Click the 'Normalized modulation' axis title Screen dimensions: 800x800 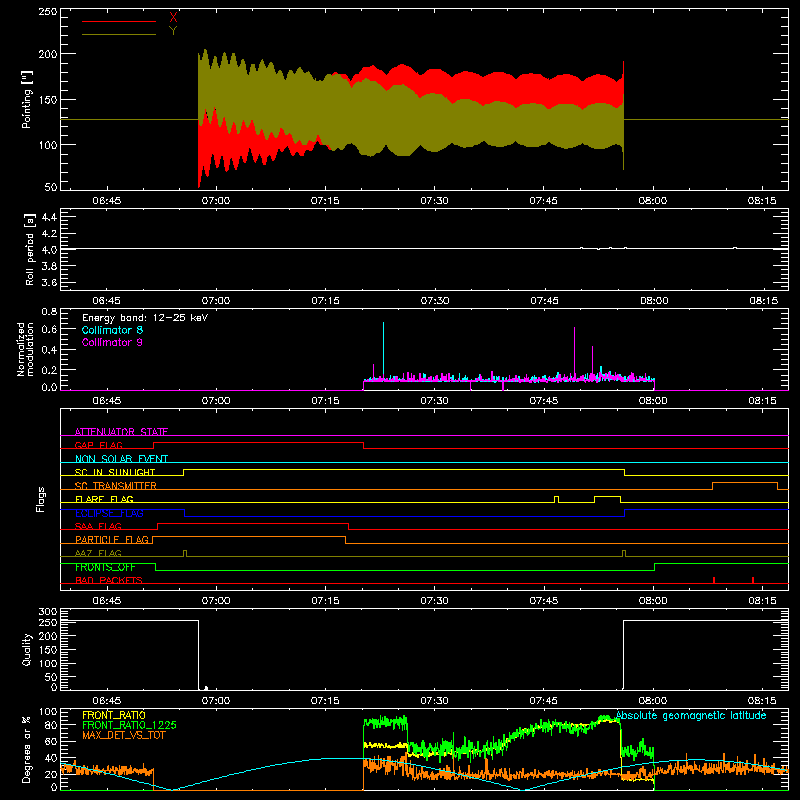(25, 349)
